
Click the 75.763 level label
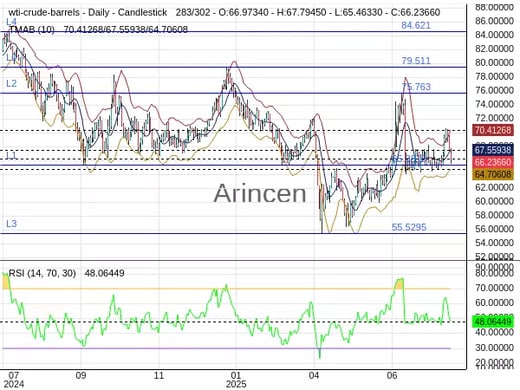coord(416,87)
